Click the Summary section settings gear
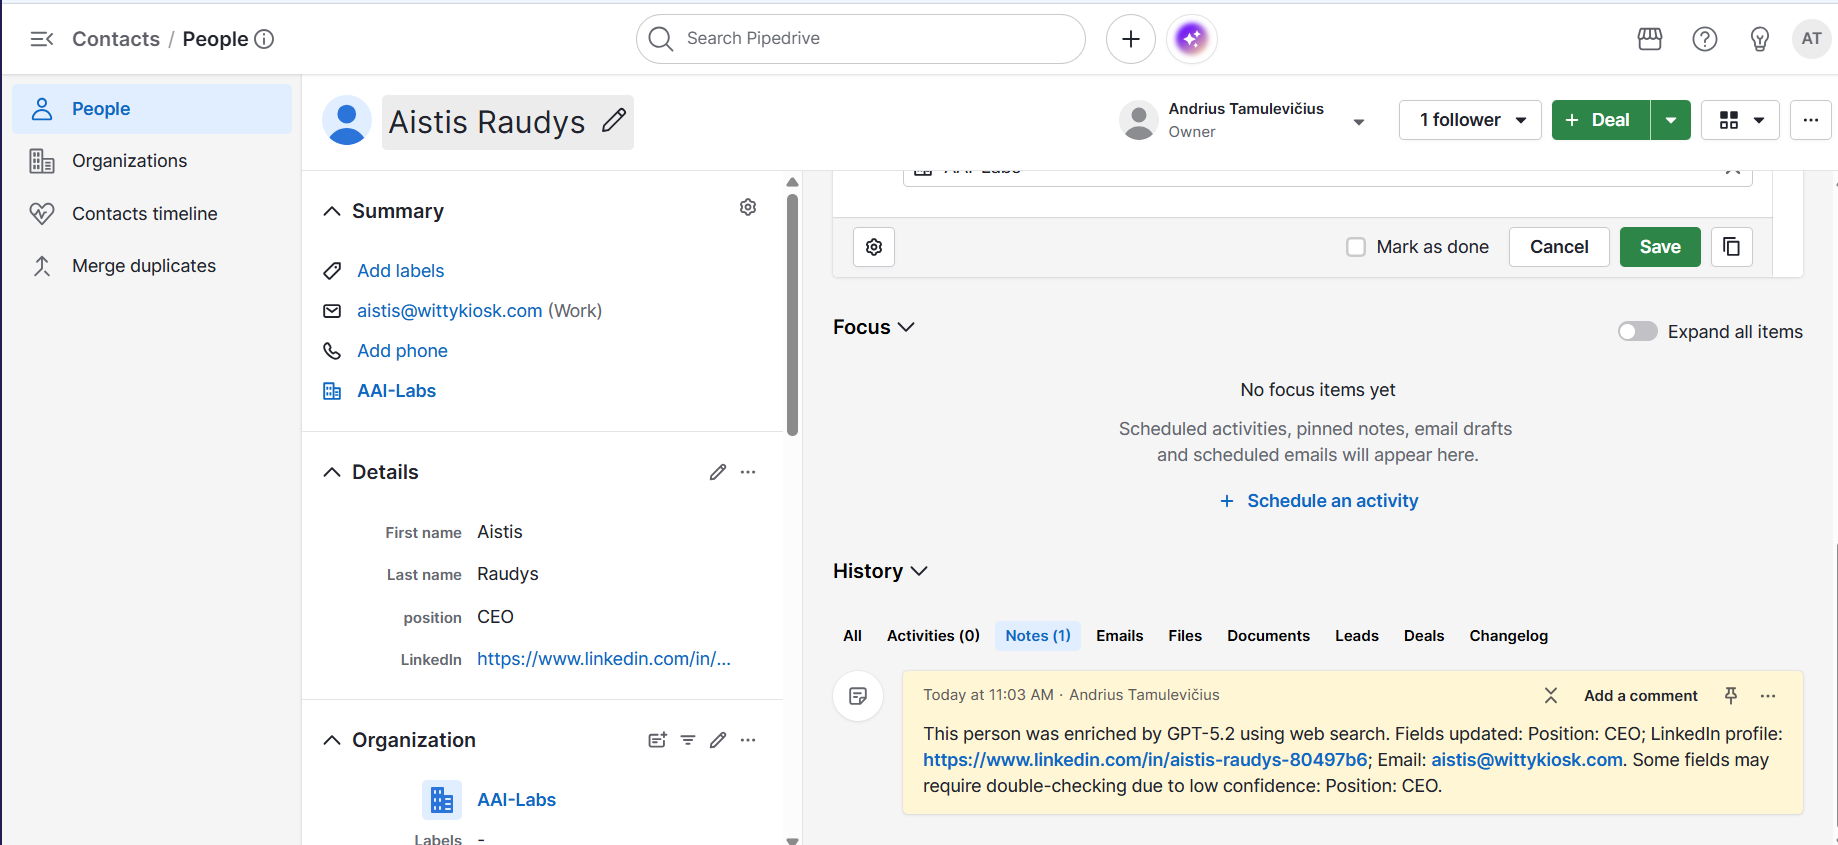Screen dimensions: 1838x845 (748, 207)
